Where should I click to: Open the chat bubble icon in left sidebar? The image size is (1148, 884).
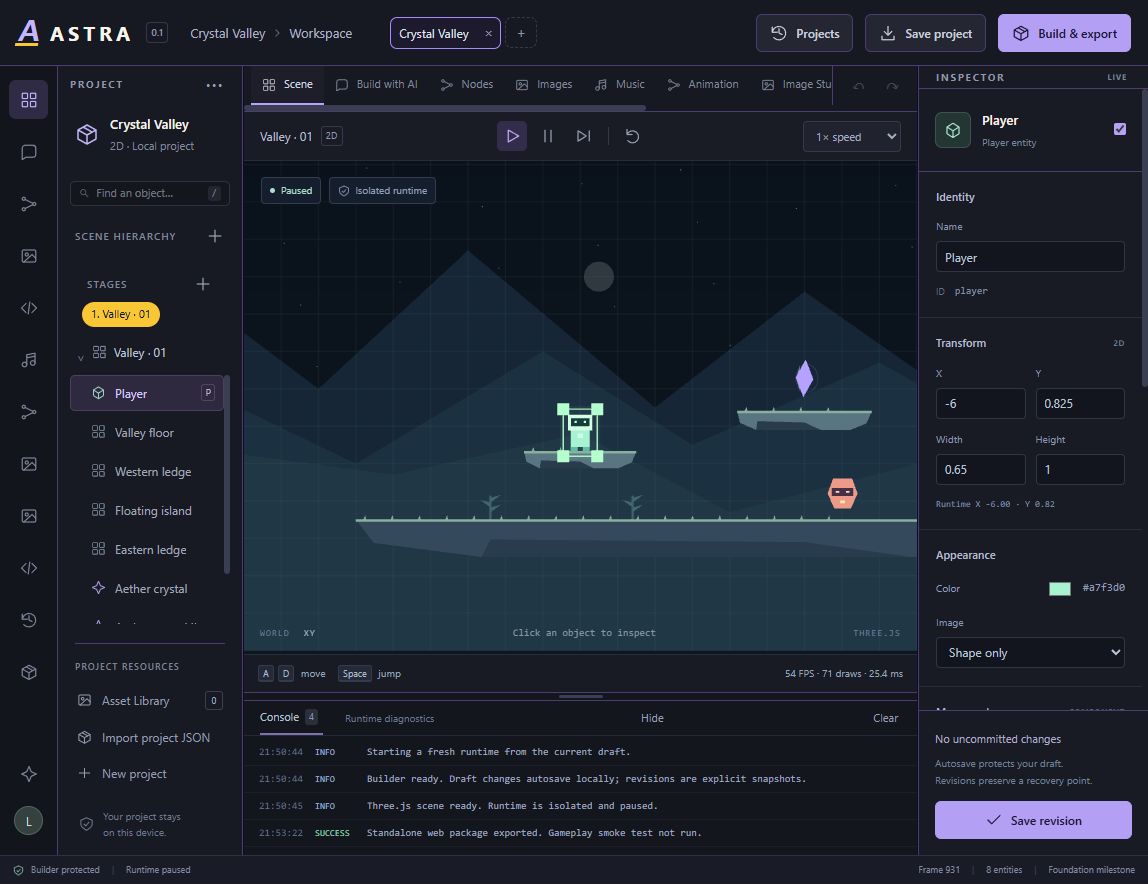pyautogui.click(x=29, y=152)
